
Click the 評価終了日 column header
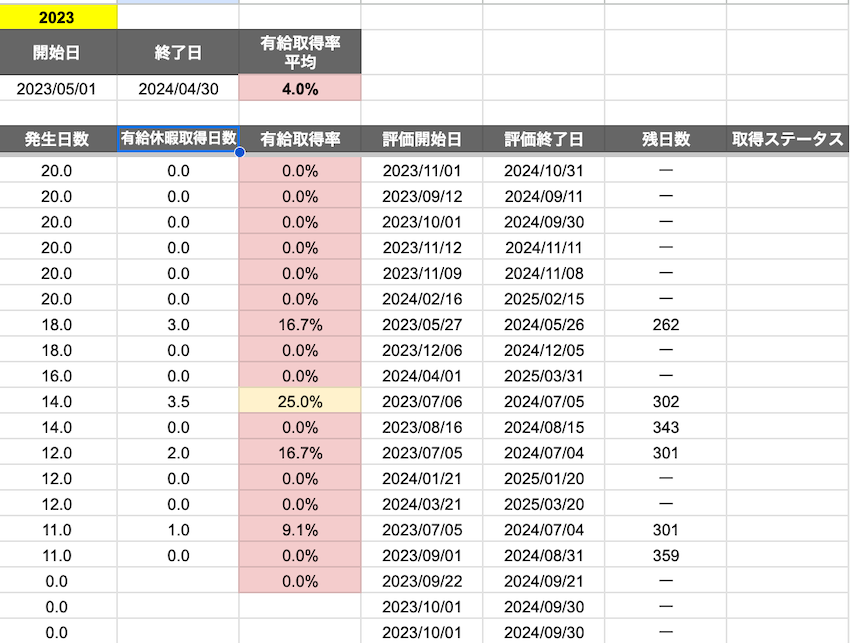tap(544, 140)
